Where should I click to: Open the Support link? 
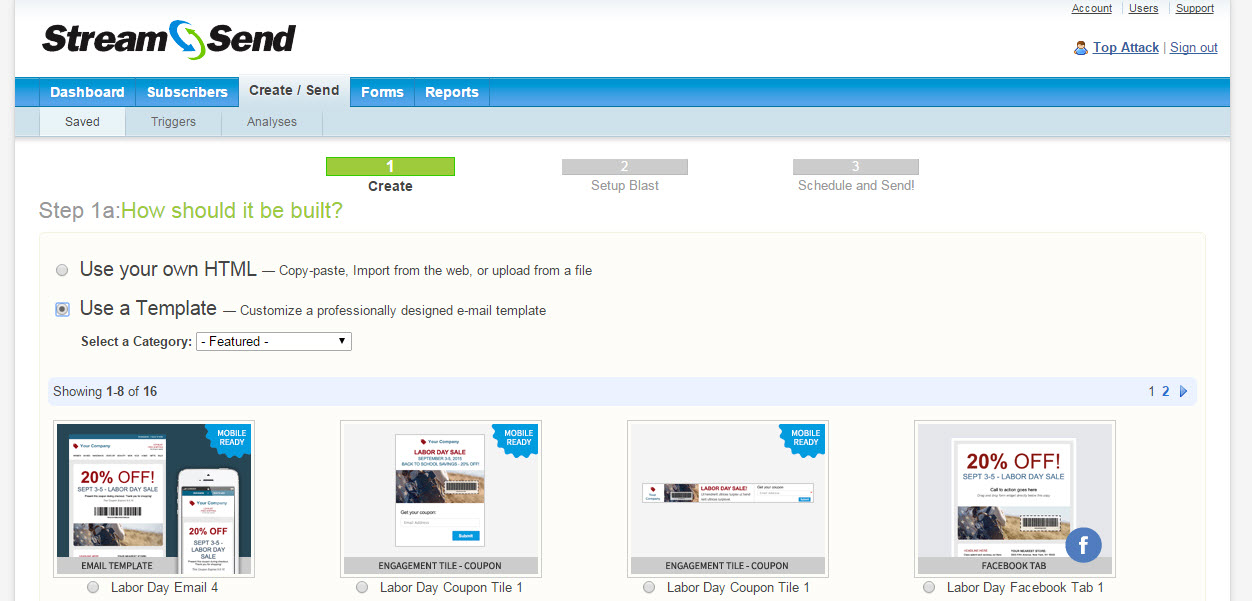tap(1195, 8)
